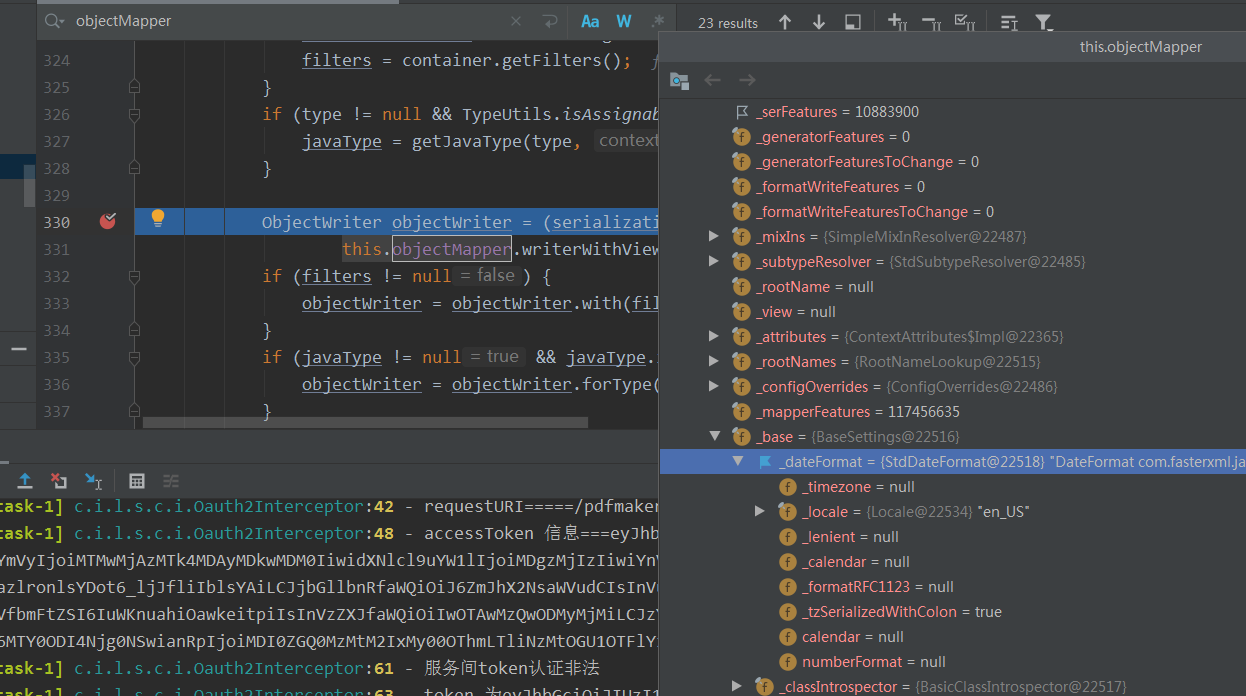The height and width of the screenshot is (696, 1246).
Task: Select the _timezone = null row
Action: [x=953, y=487]
